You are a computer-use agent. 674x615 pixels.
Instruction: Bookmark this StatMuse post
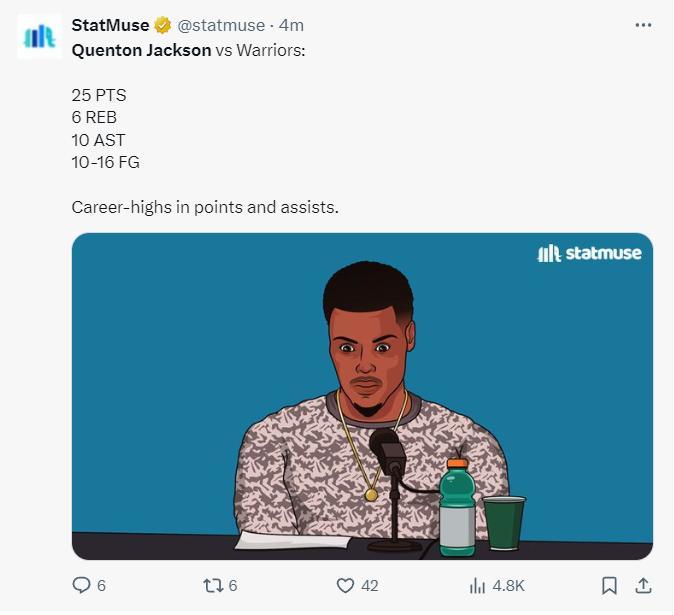[x=610, y=585]
